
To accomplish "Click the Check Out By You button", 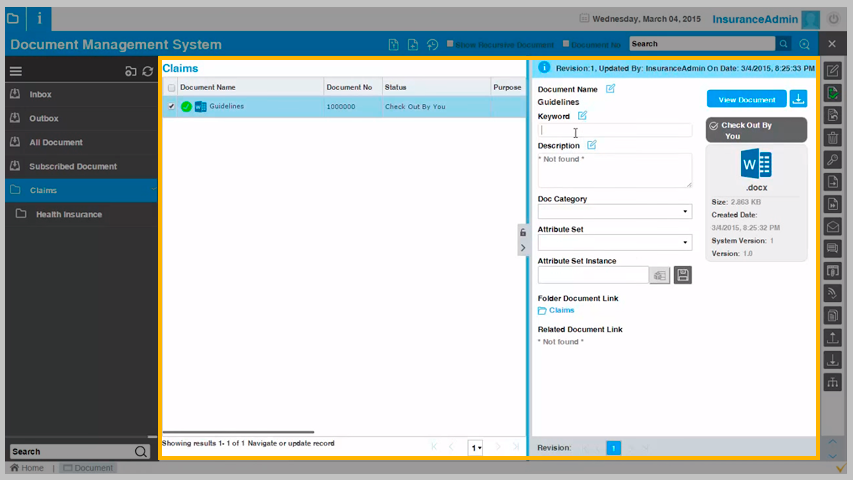I will (756, 130).
